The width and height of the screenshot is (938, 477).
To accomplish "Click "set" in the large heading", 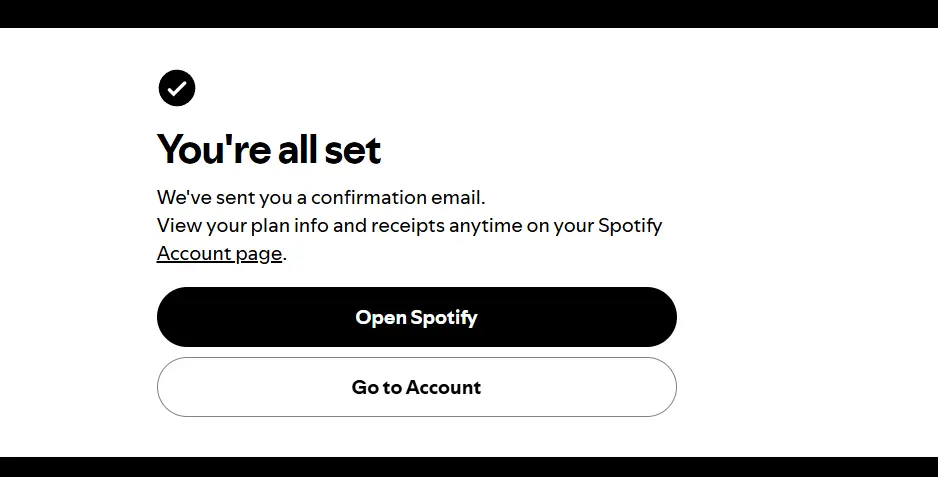I will 352,150.
